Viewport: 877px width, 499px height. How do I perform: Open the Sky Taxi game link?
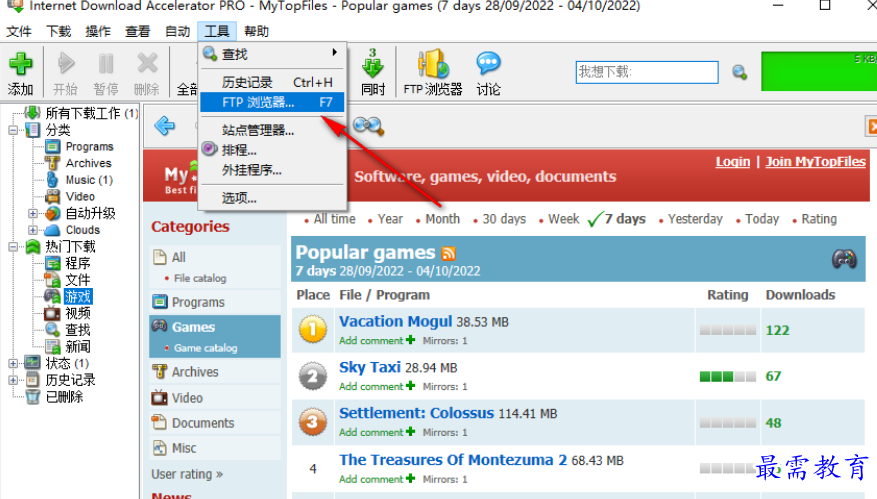370,367
